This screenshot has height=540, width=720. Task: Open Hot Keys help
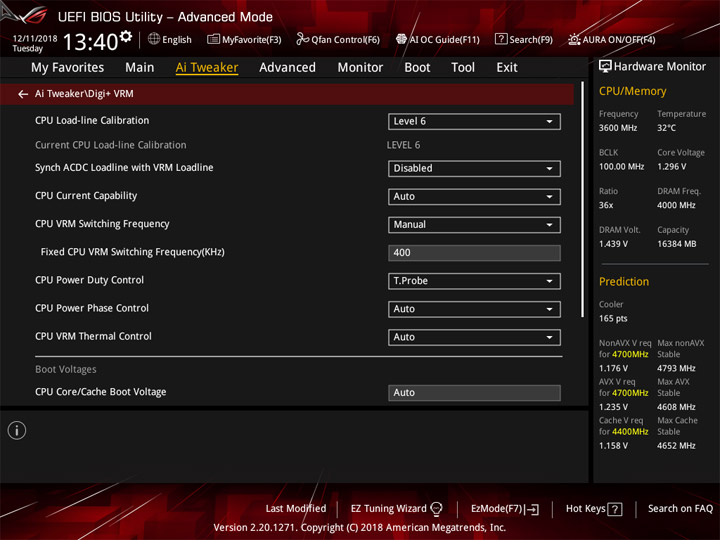pyautogui.click(x=594, y=509)
